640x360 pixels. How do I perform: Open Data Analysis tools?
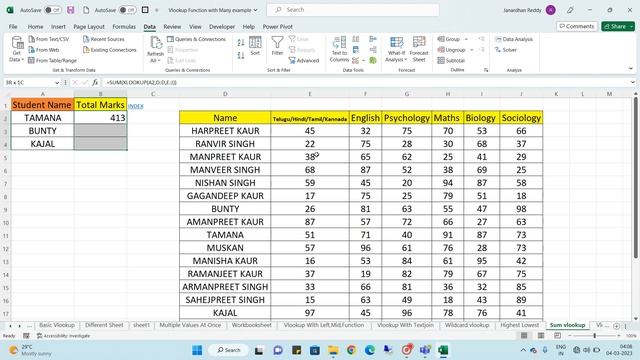coord(514,39)
